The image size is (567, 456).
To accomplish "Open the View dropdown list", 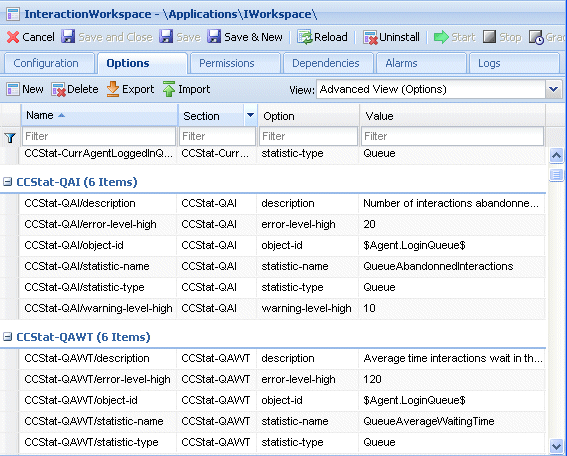I will point(554,89).
